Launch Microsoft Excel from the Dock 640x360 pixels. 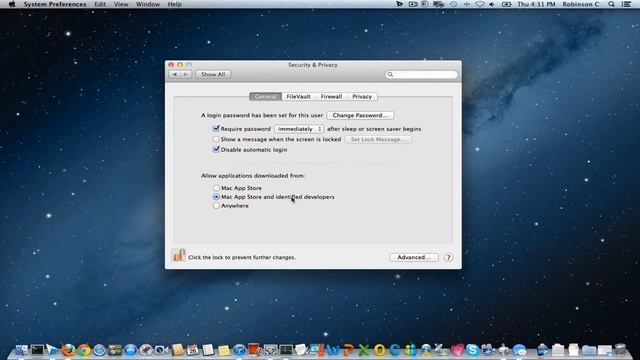(363, 350)
